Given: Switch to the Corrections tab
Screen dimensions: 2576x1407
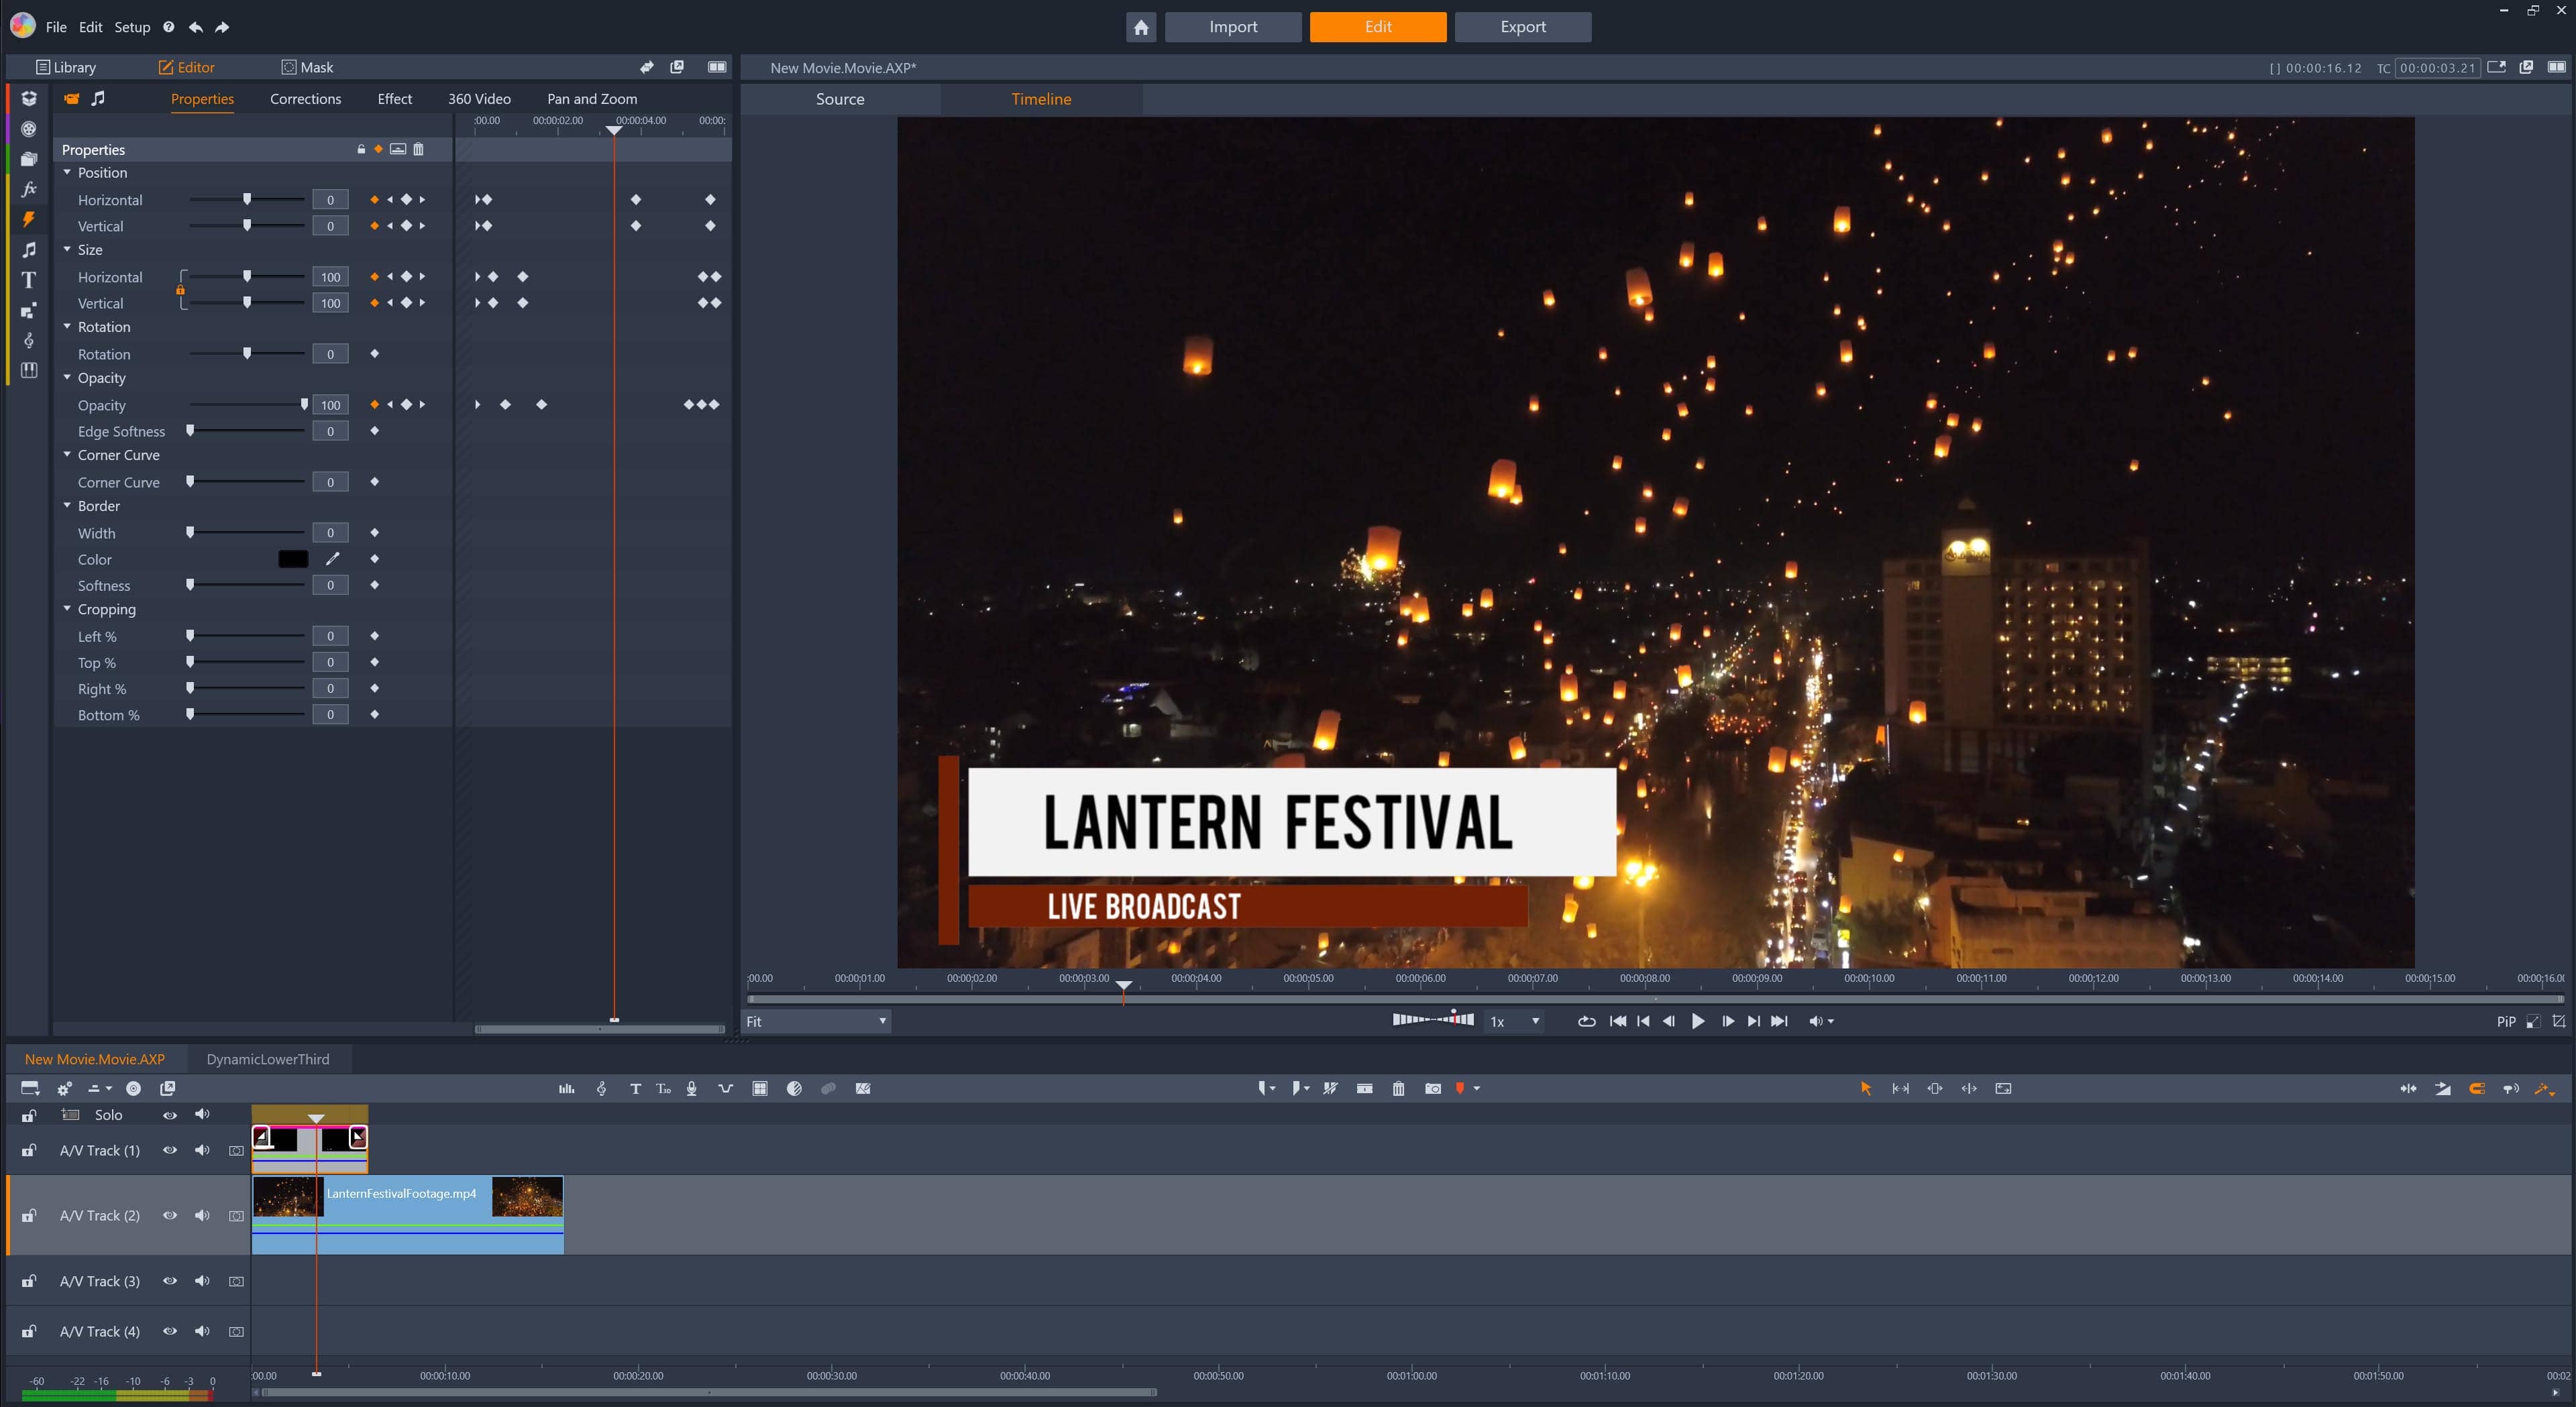Looking at the screenshot, I should (x=305, y=98).
